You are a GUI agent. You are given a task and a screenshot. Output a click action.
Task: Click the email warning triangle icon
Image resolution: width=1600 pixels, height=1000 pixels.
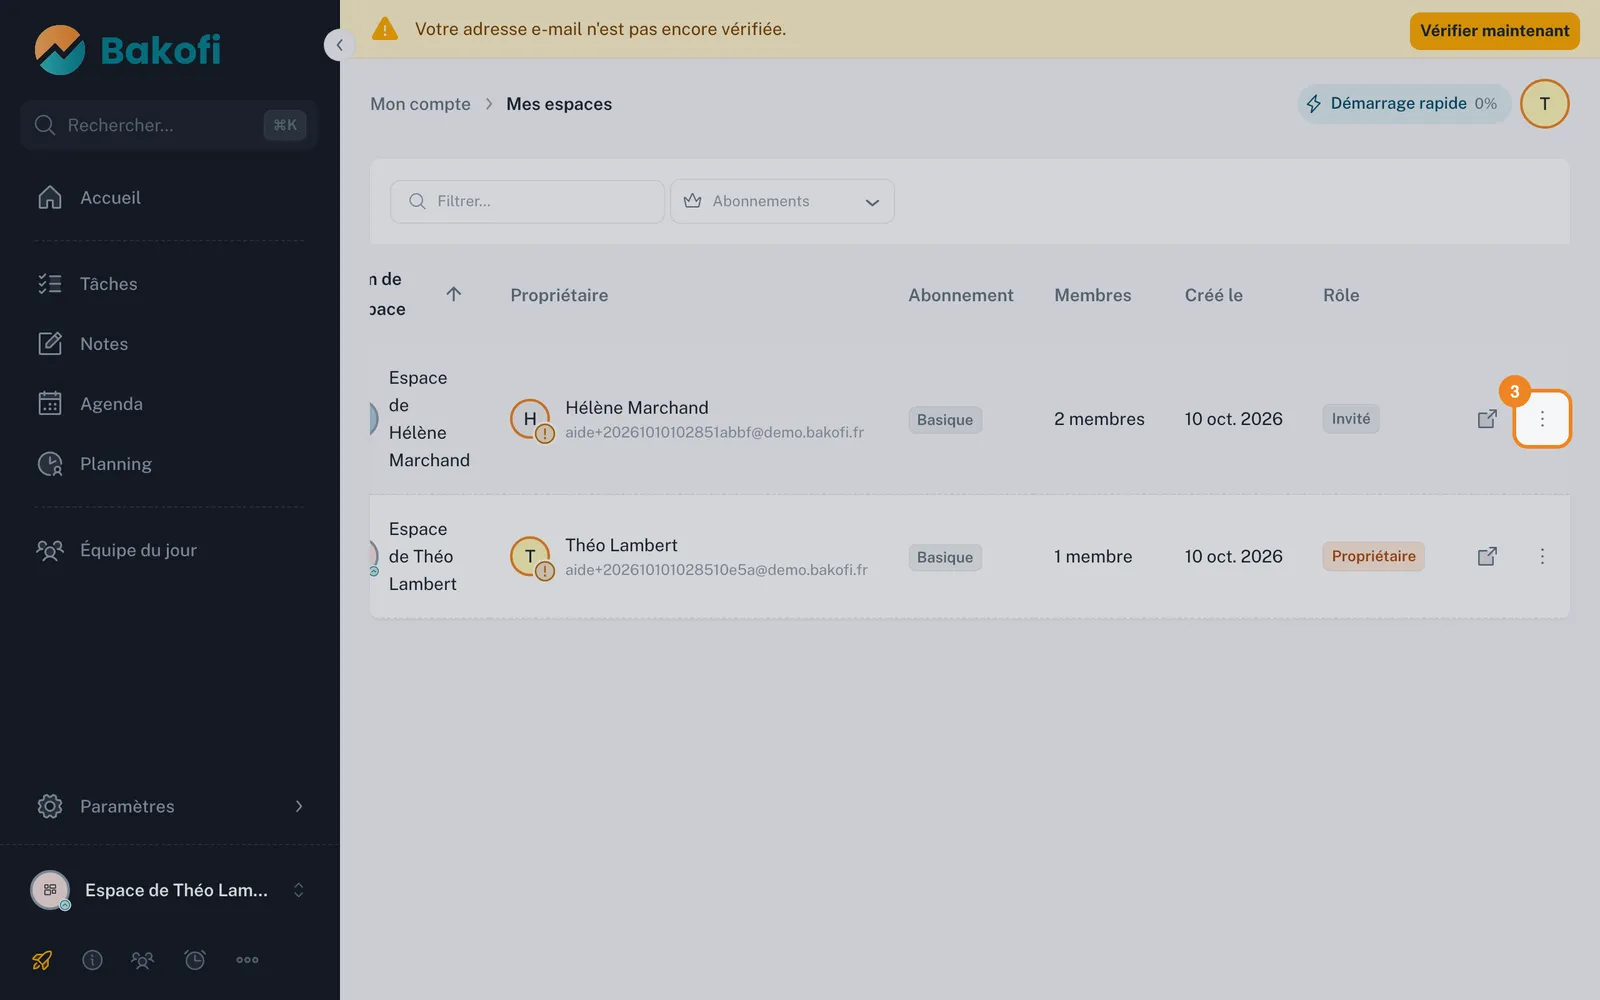pos(385,29)
